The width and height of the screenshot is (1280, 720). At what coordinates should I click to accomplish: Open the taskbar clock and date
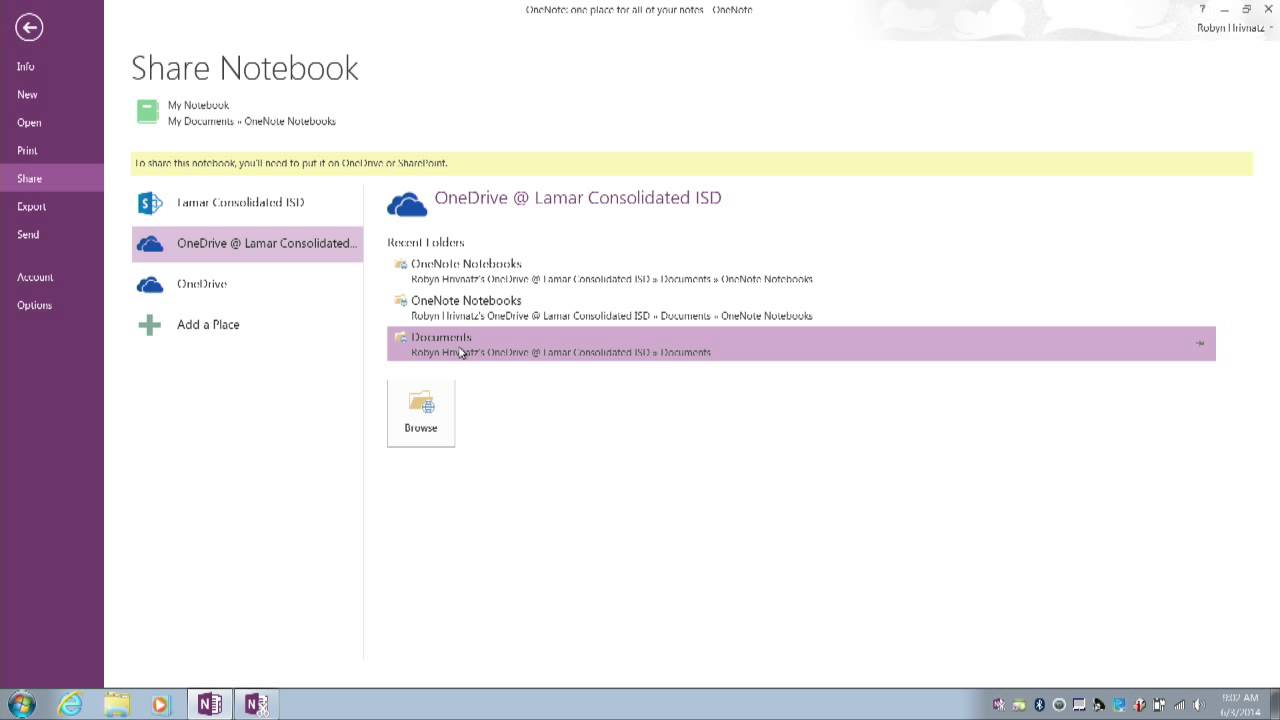pyautogui.click(x=1241, y=705)
